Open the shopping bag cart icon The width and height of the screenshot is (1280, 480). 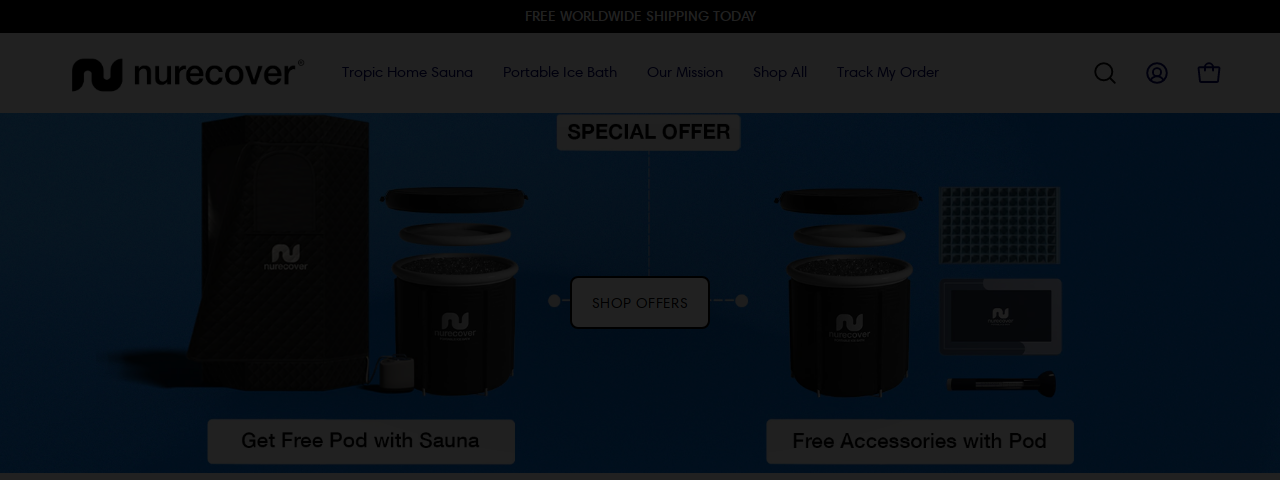[x=1209, y=73]
